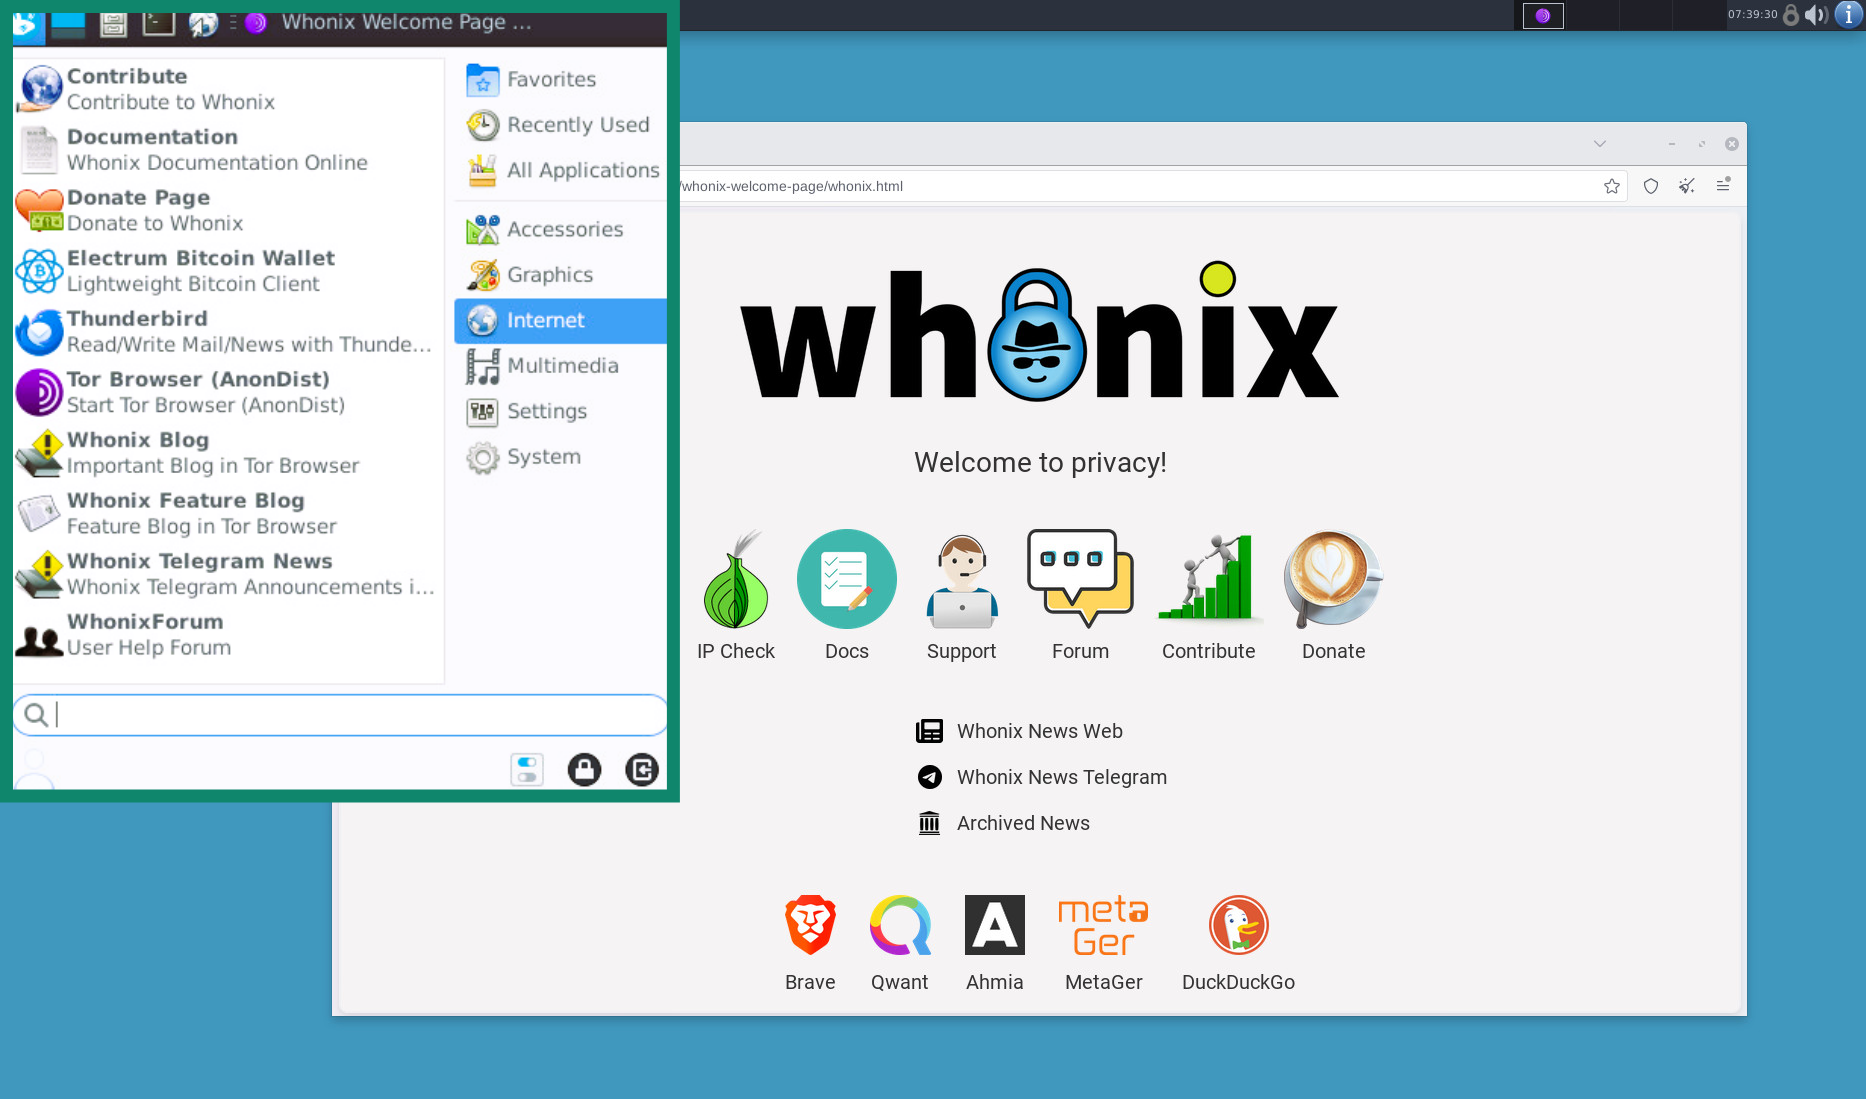Viewport: 1866px width, 1099px height.
Task: Open the Brave hamburger menu icon
Action: click(1723, 185)
